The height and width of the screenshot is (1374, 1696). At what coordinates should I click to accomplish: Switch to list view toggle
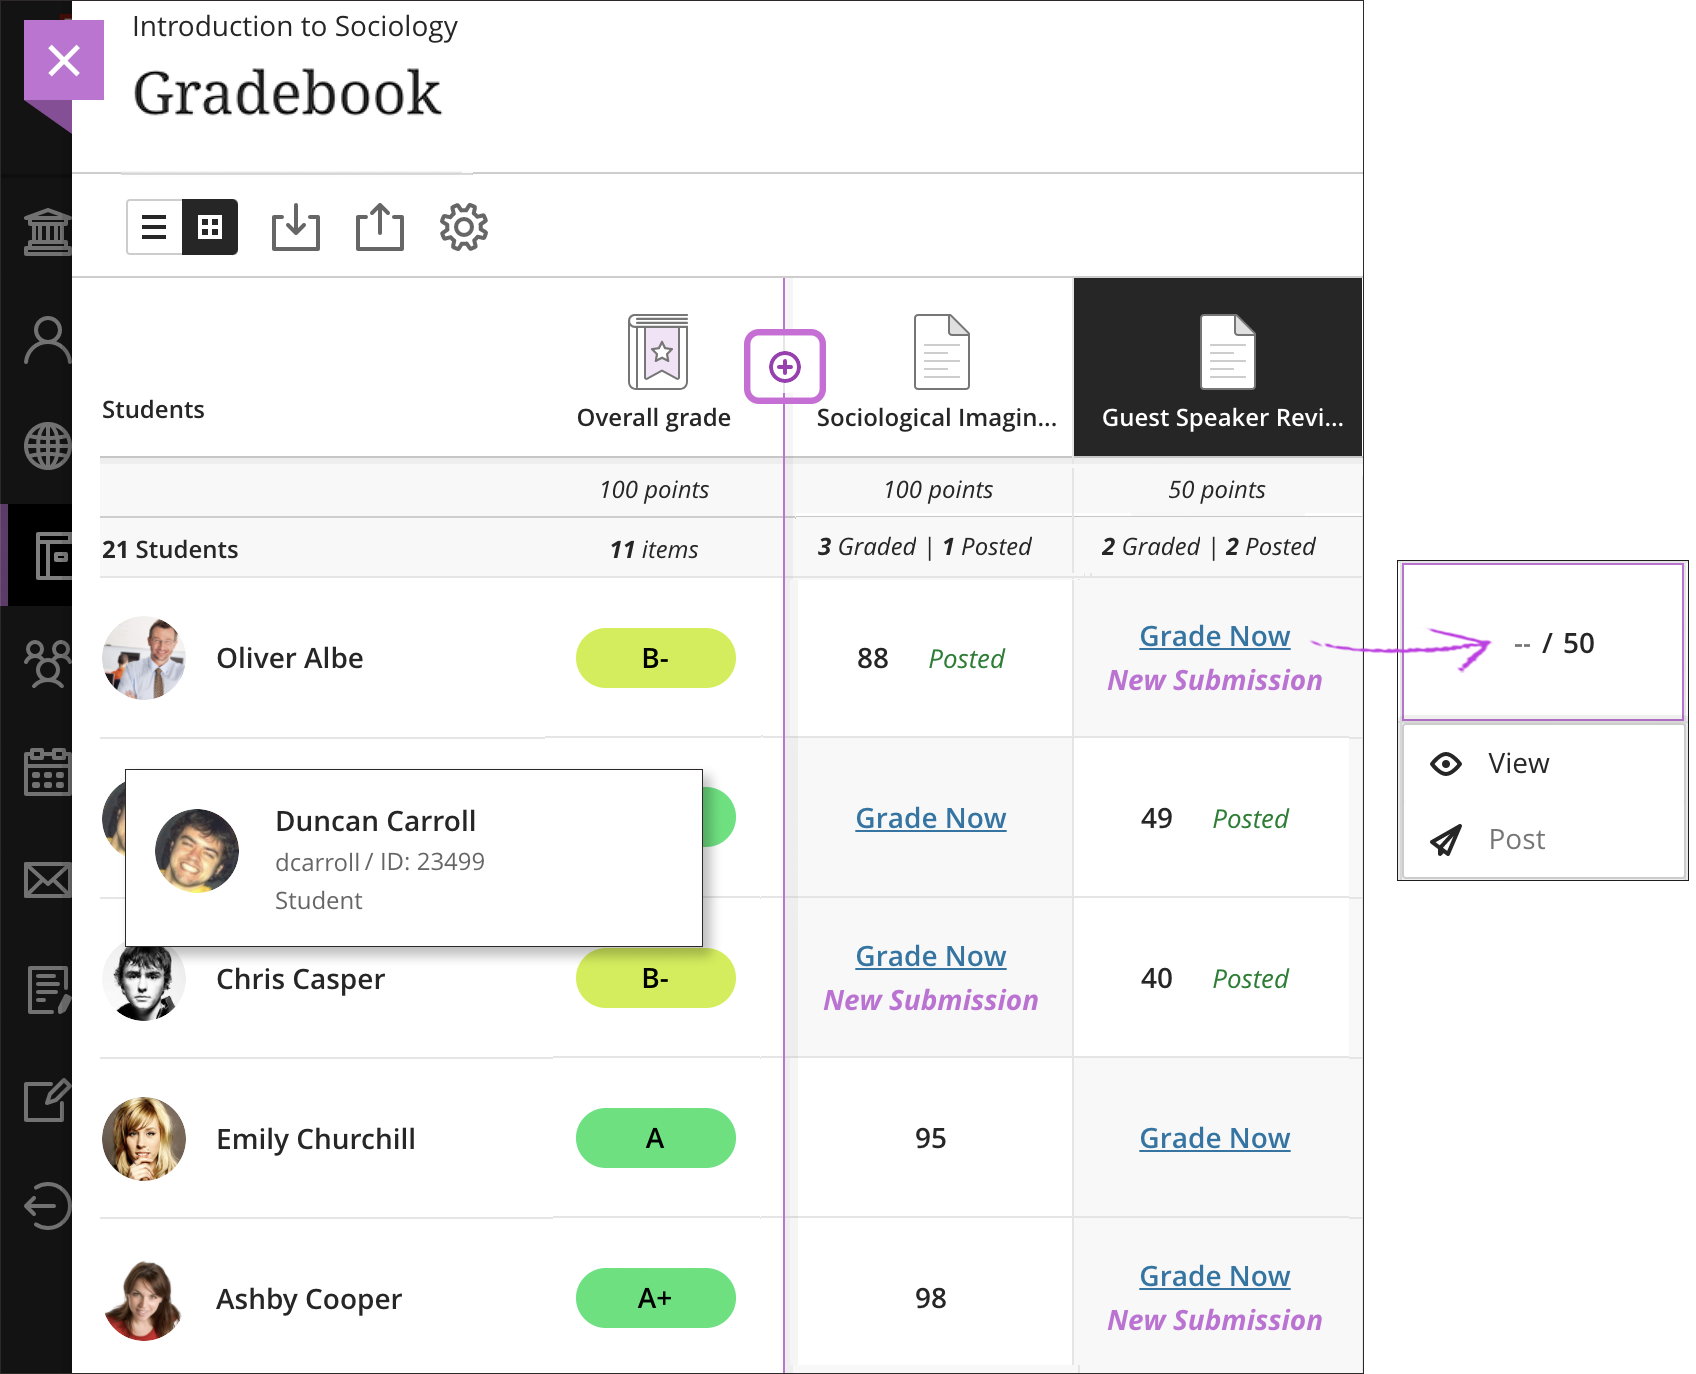154,227
